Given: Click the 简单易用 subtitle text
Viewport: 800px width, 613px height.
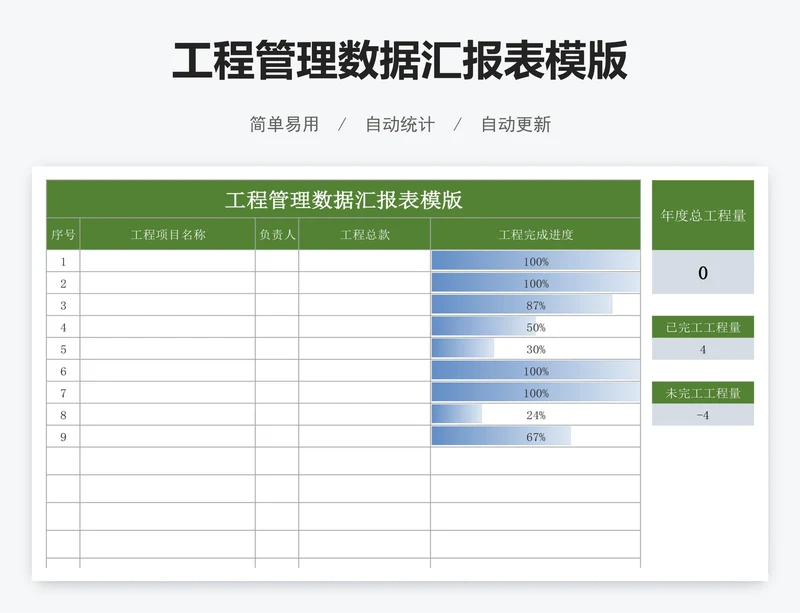Looking at the screenshot, I should click(x=284, y=124).
